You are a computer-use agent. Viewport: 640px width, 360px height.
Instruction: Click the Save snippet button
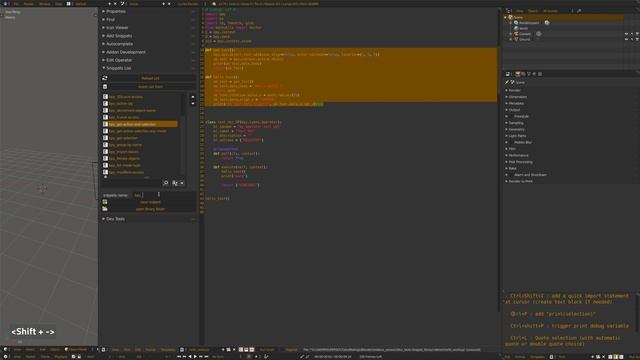tap(150, 202)
